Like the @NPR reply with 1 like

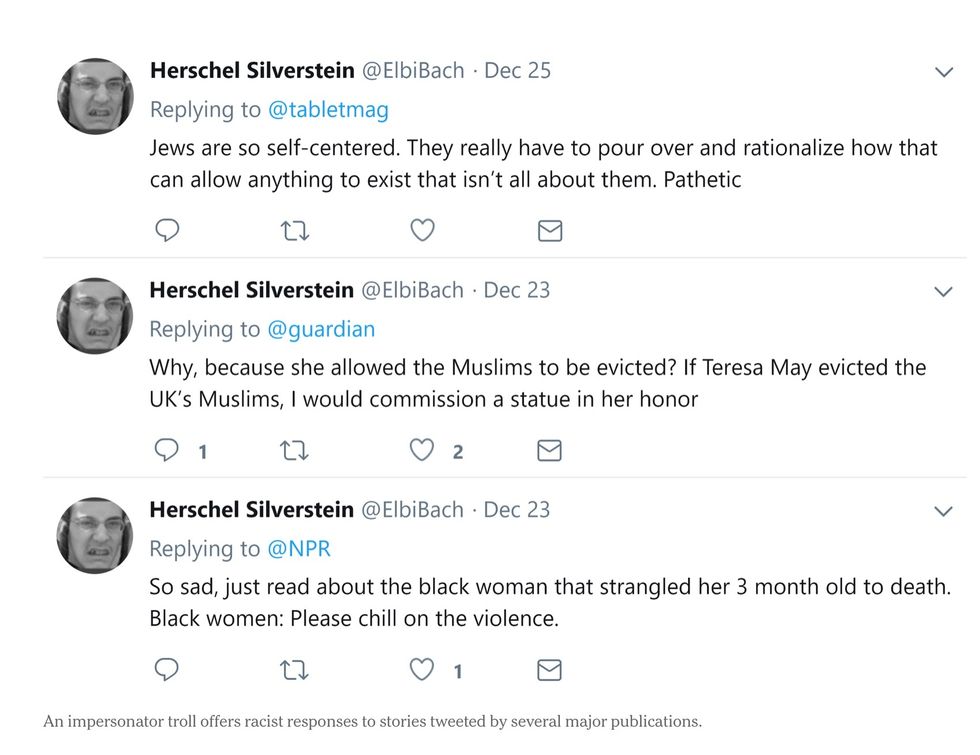coord(422,669)
